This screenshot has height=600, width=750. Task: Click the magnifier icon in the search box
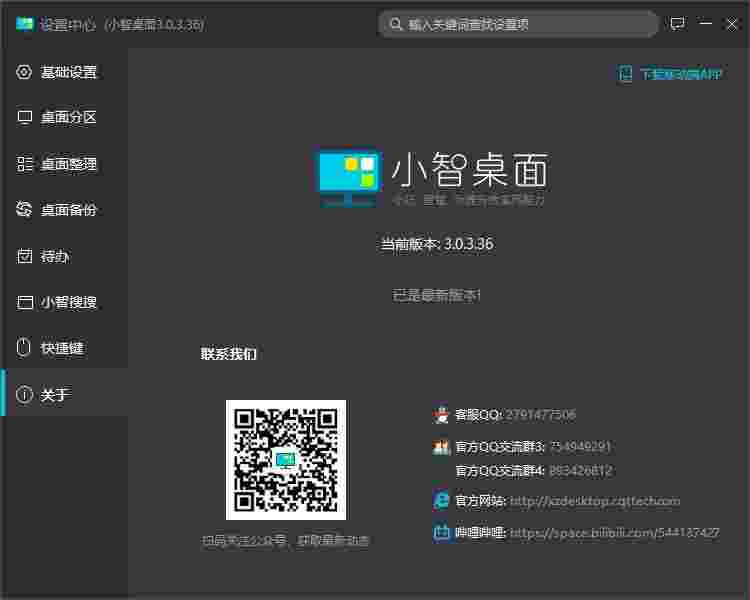[x=395, y=23]
